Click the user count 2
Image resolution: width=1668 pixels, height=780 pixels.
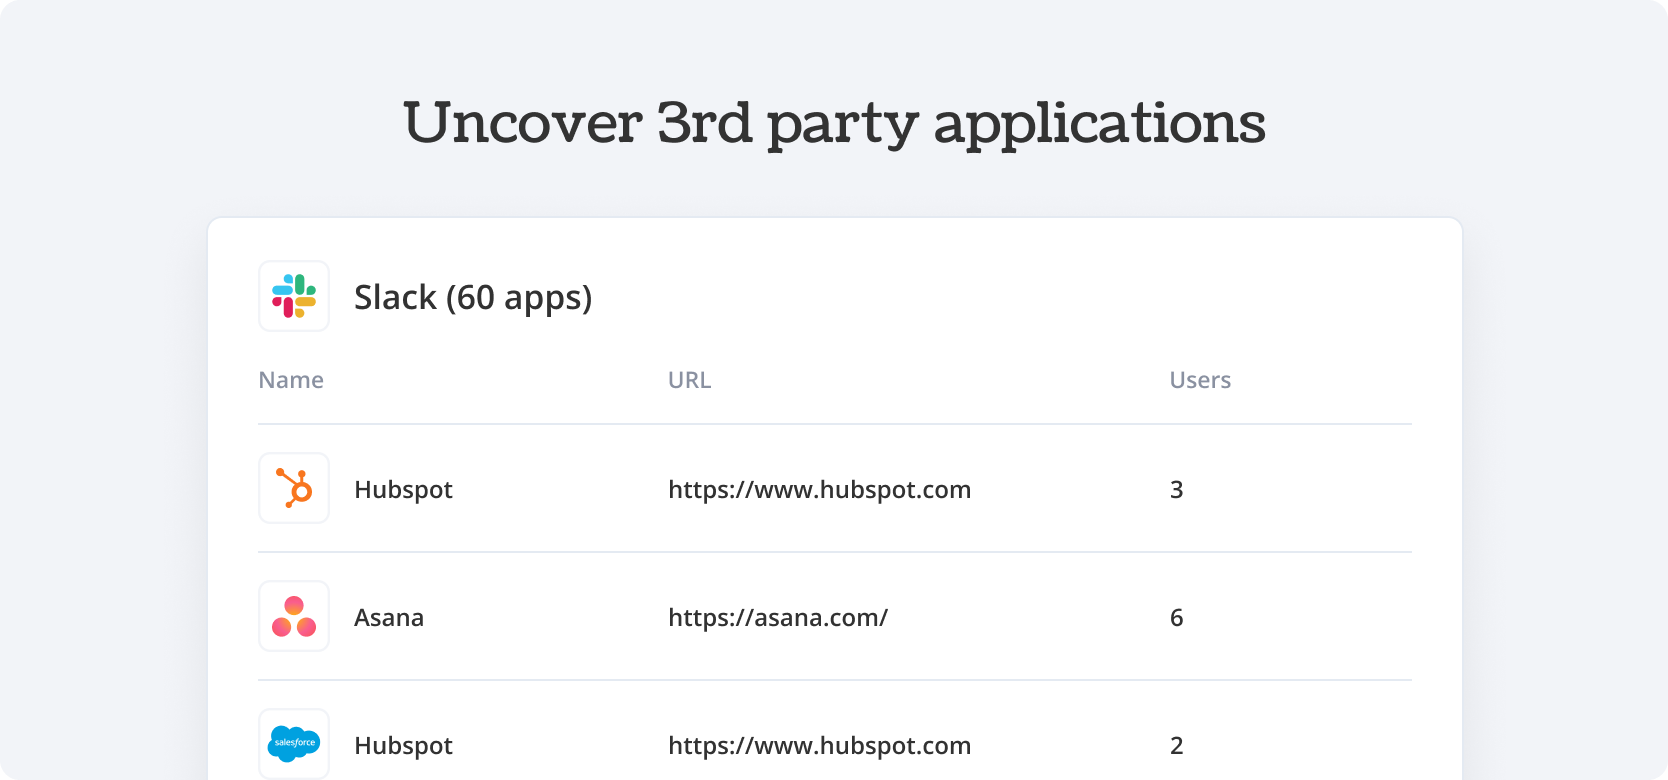pos(1176,746)
